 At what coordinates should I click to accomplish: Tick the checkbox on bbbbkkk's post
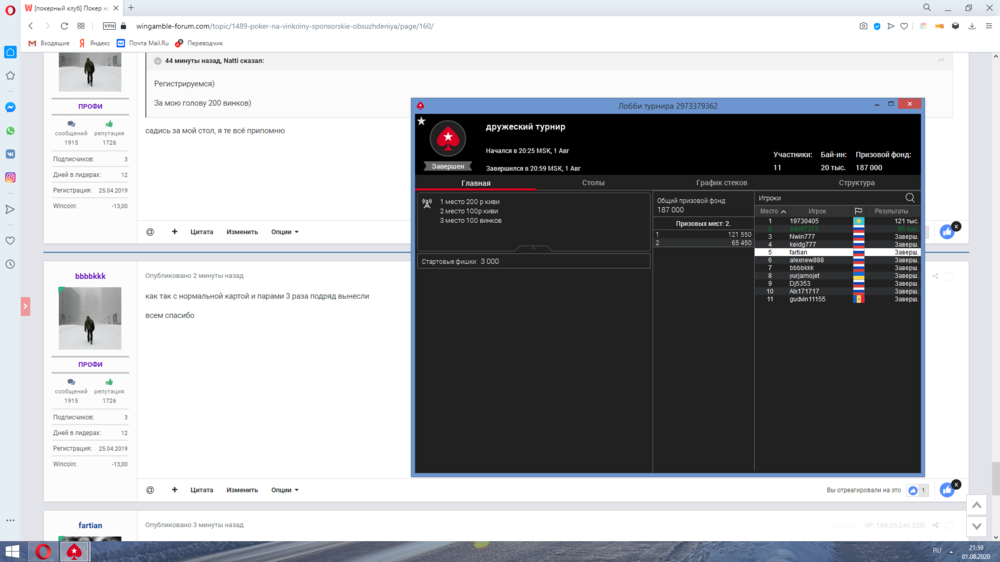tap(950, 276)
